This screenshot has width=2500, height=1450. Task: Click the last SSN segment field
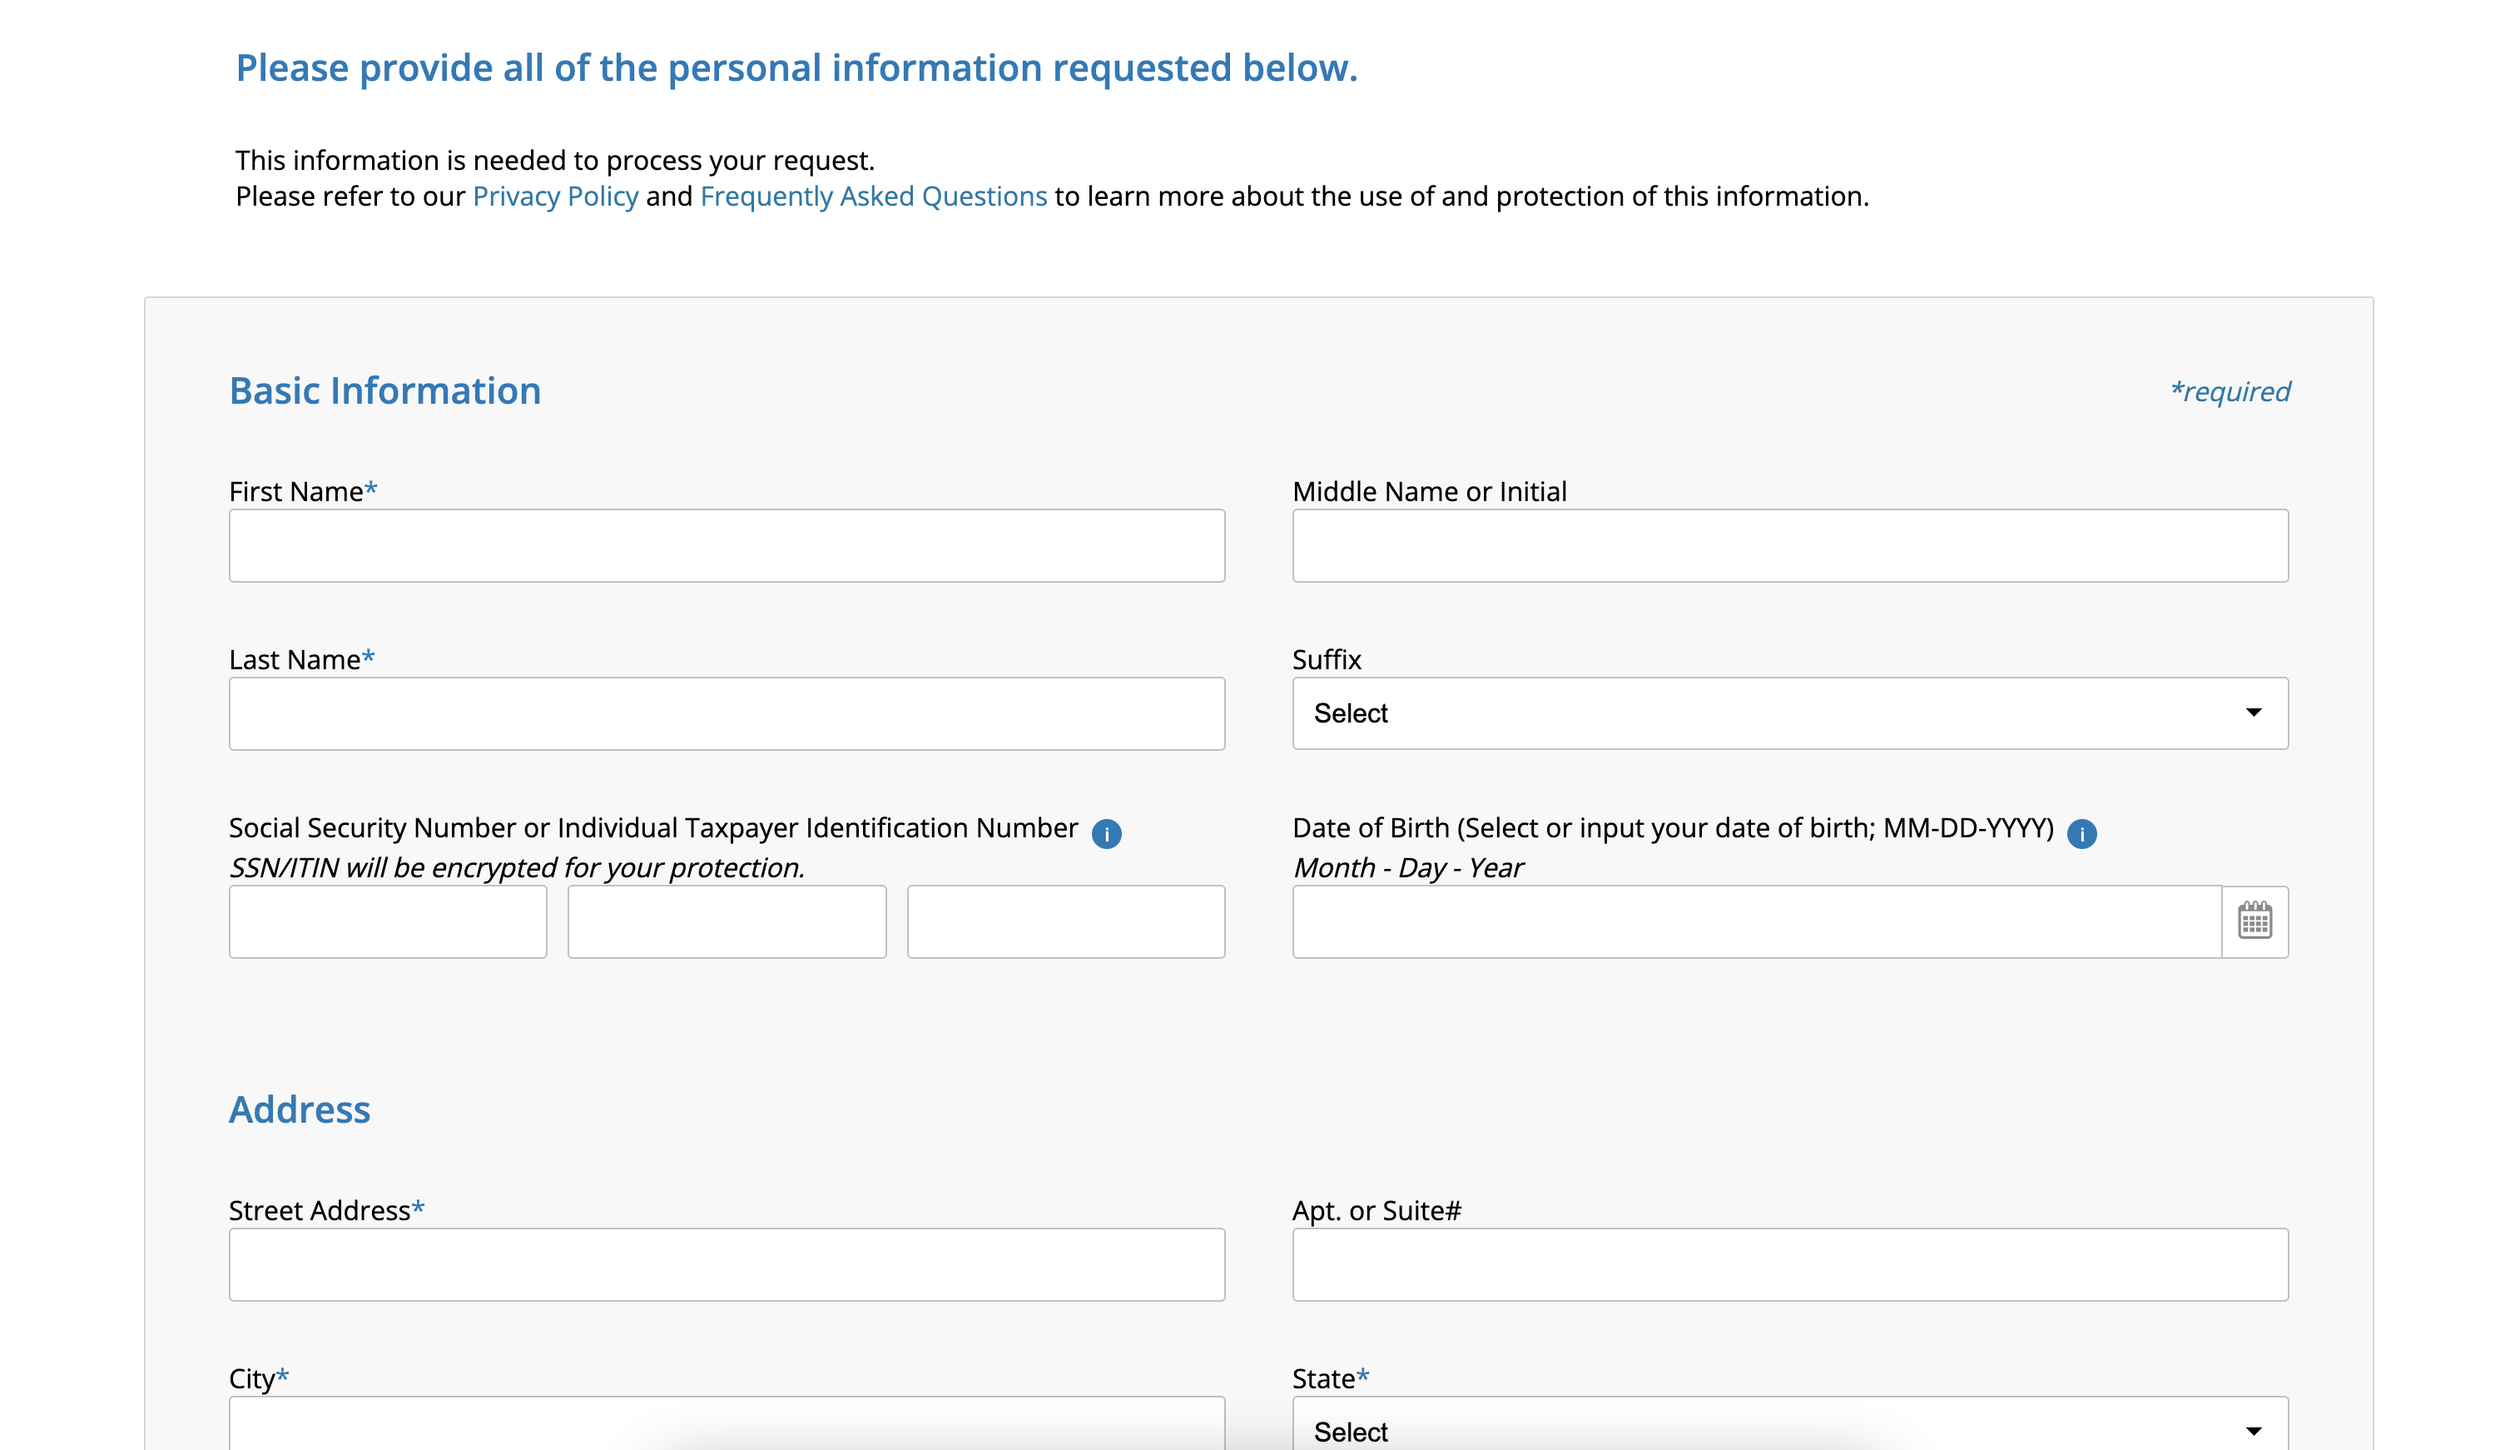(1065, 921)
